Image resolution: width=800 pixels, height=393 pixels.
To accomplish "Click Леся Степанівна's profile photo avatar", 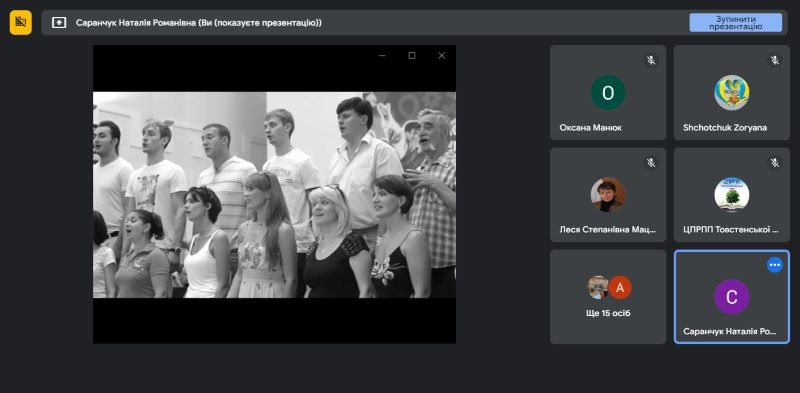I will [x=608, y=194].
